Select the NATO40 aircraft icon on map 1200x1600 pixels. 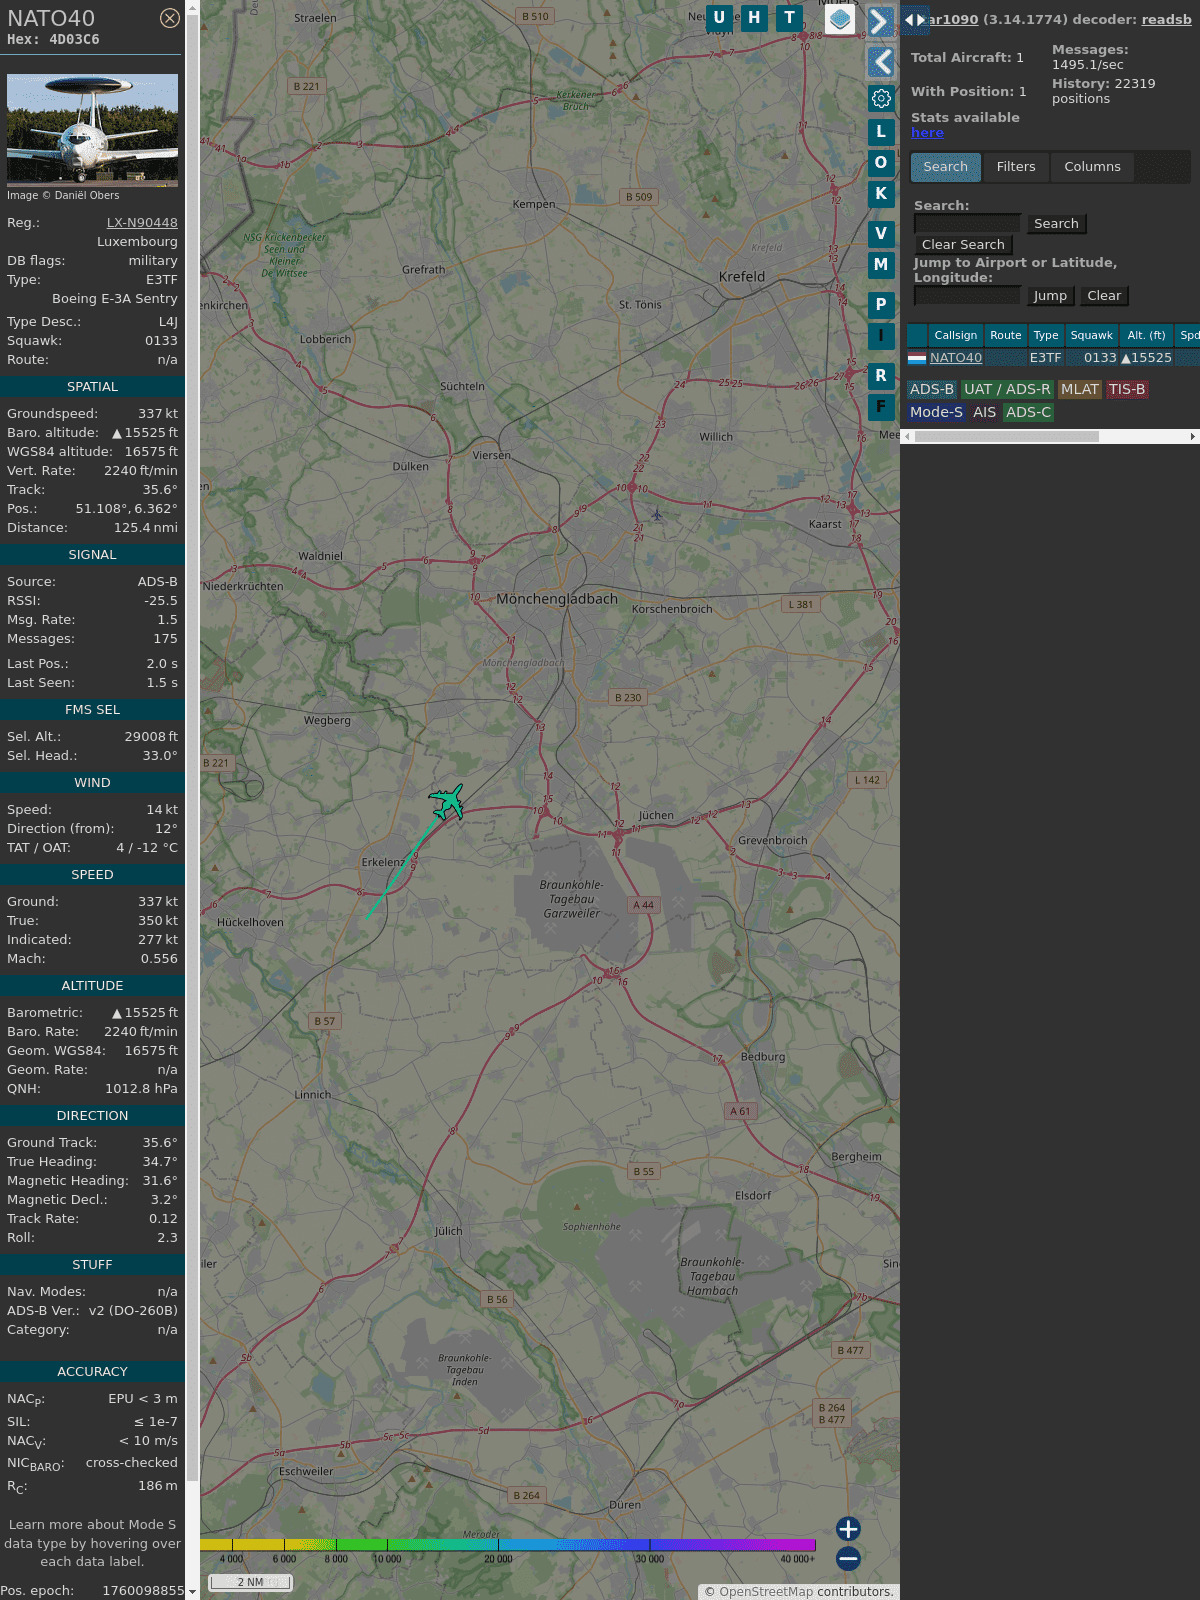pos(447,802)
